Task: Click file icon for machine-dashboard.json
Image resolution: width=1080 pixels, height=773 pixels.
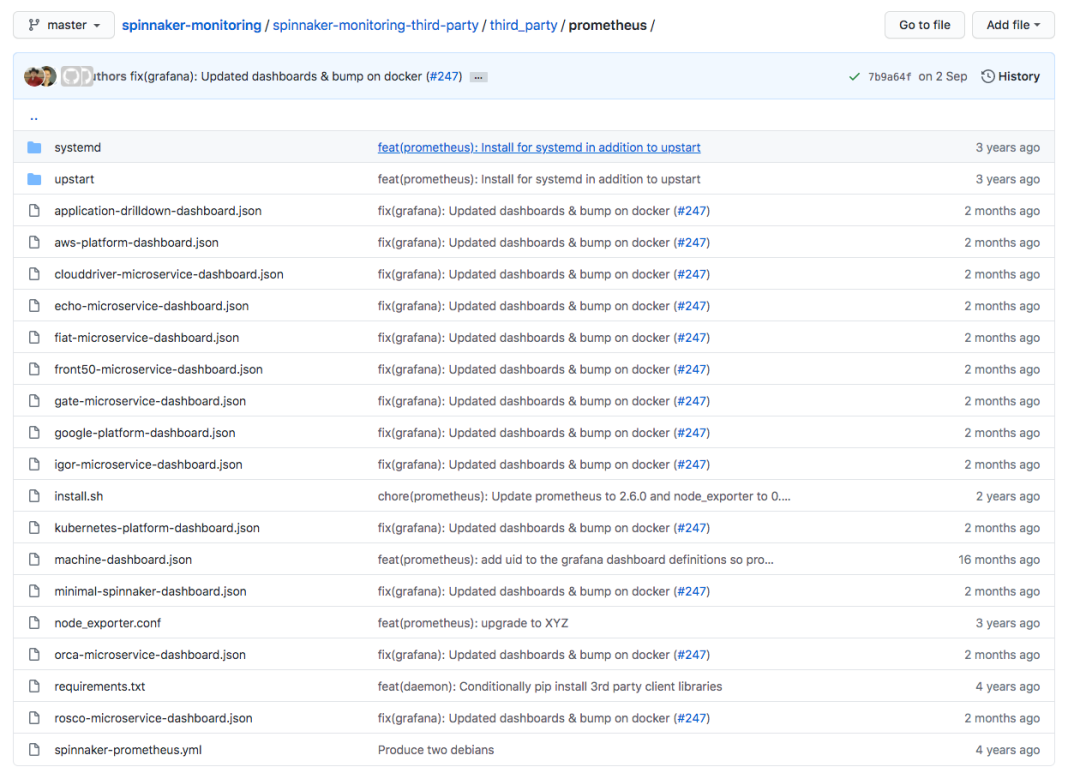Action: click(x=34, y=559)
